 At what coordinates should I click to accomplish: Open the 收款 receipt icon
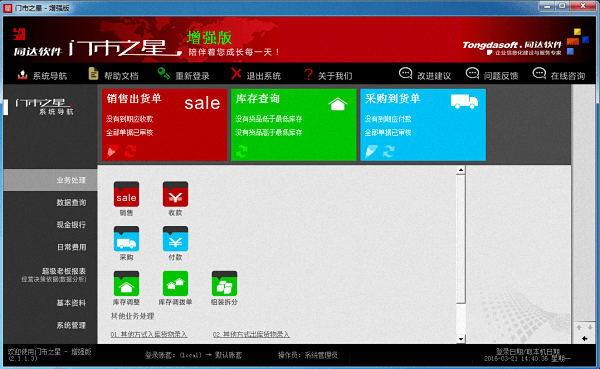(175, 194)
